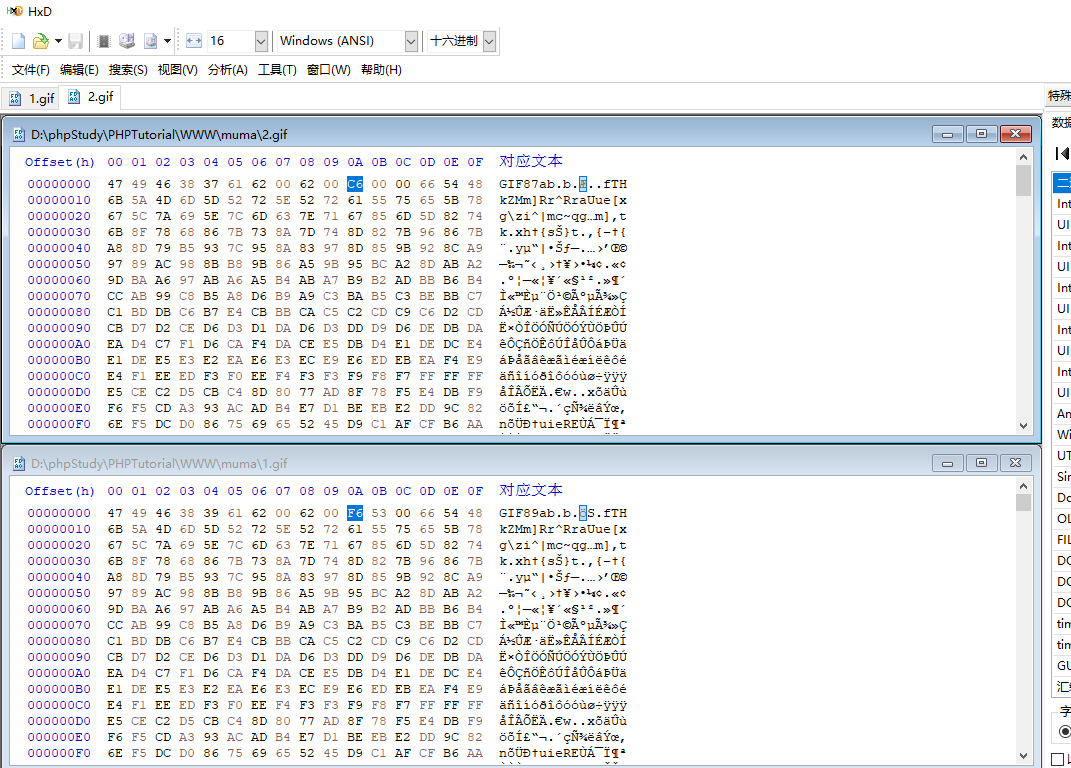Restore the 2.gif child window size
This screenshot has width=1071, height=768.
(x=982, y=134)
